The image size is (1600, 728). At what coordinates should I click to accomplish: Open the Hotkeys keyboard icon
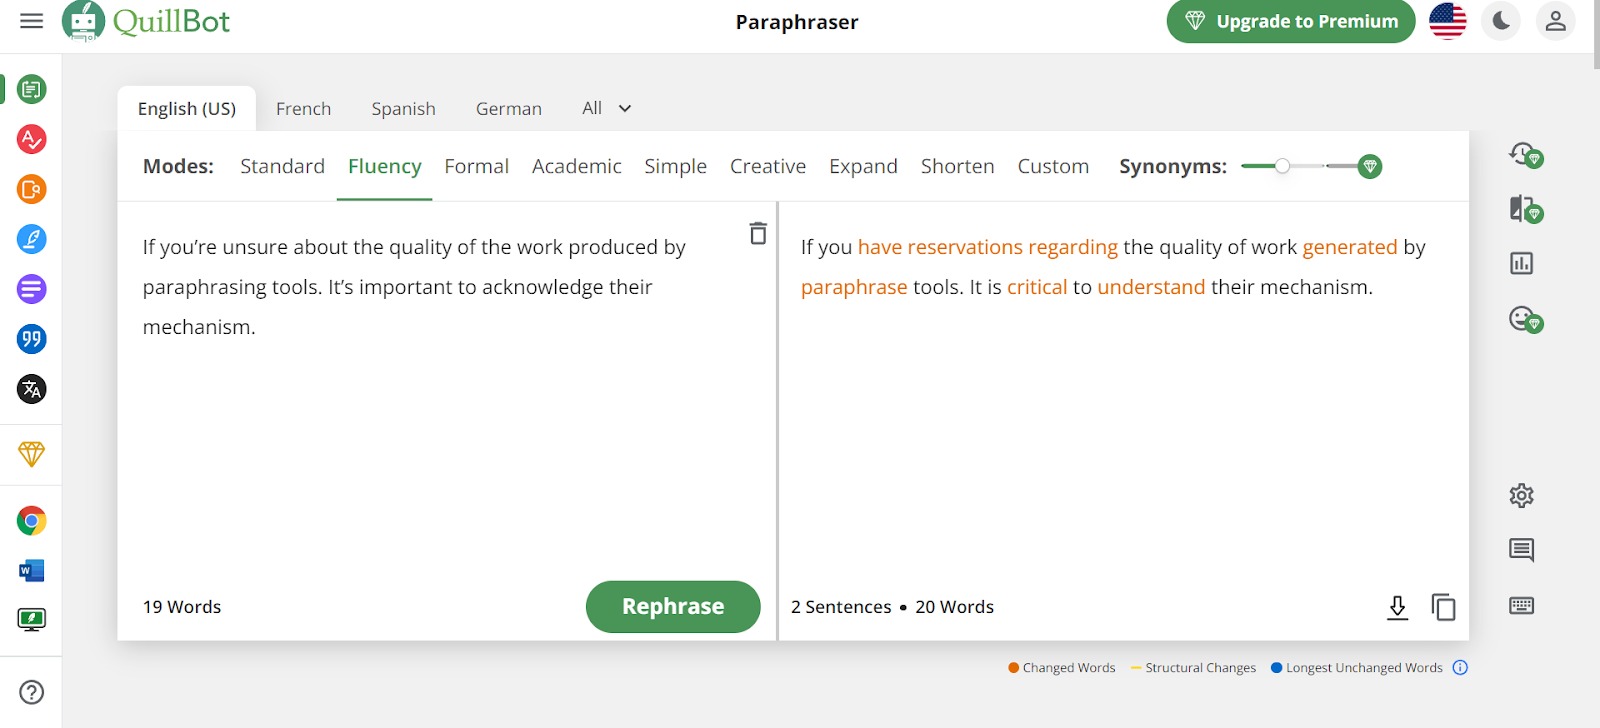click(x=1522, y=605)
